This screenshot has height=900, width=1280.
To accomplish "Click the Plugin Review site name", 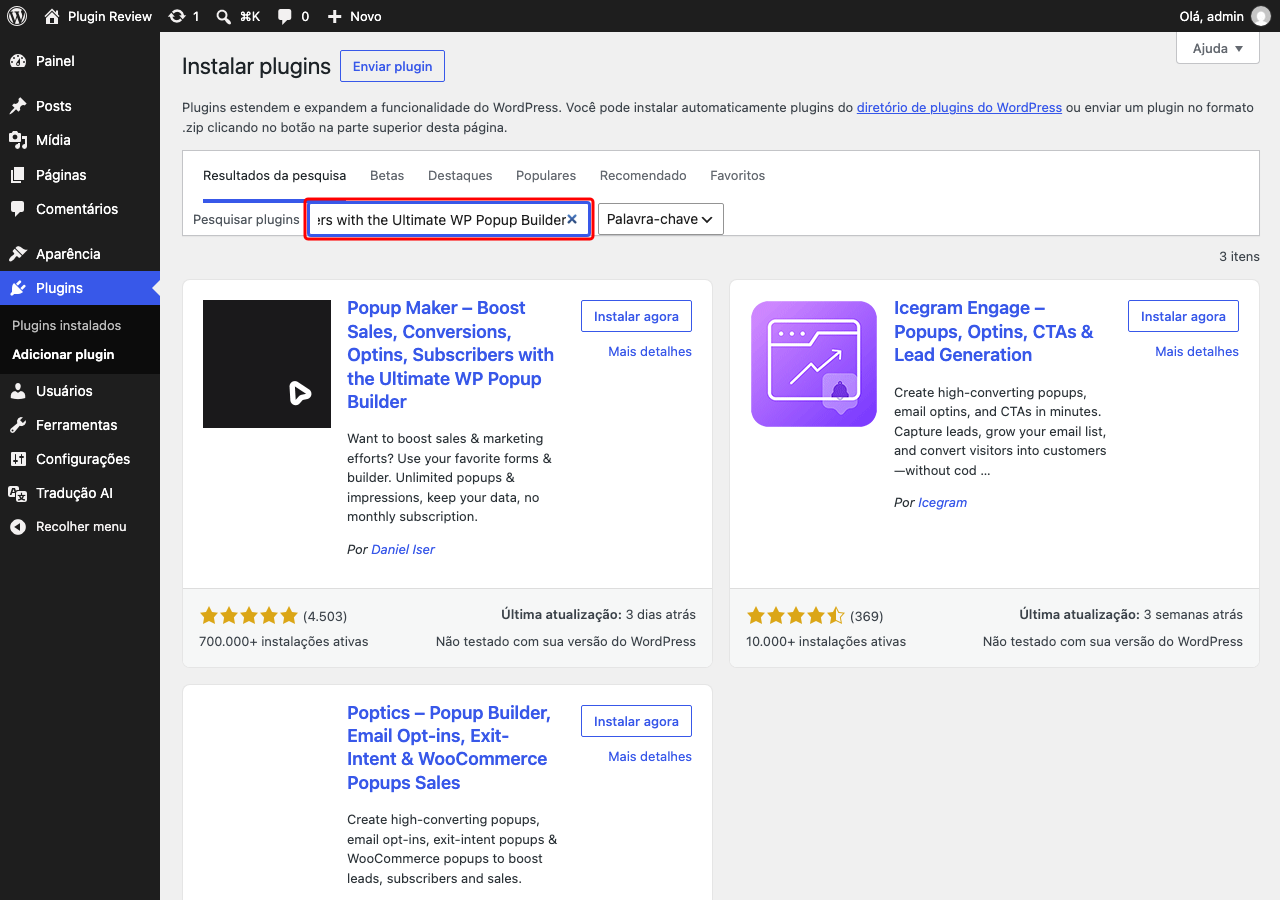I will tap(110, 16).
